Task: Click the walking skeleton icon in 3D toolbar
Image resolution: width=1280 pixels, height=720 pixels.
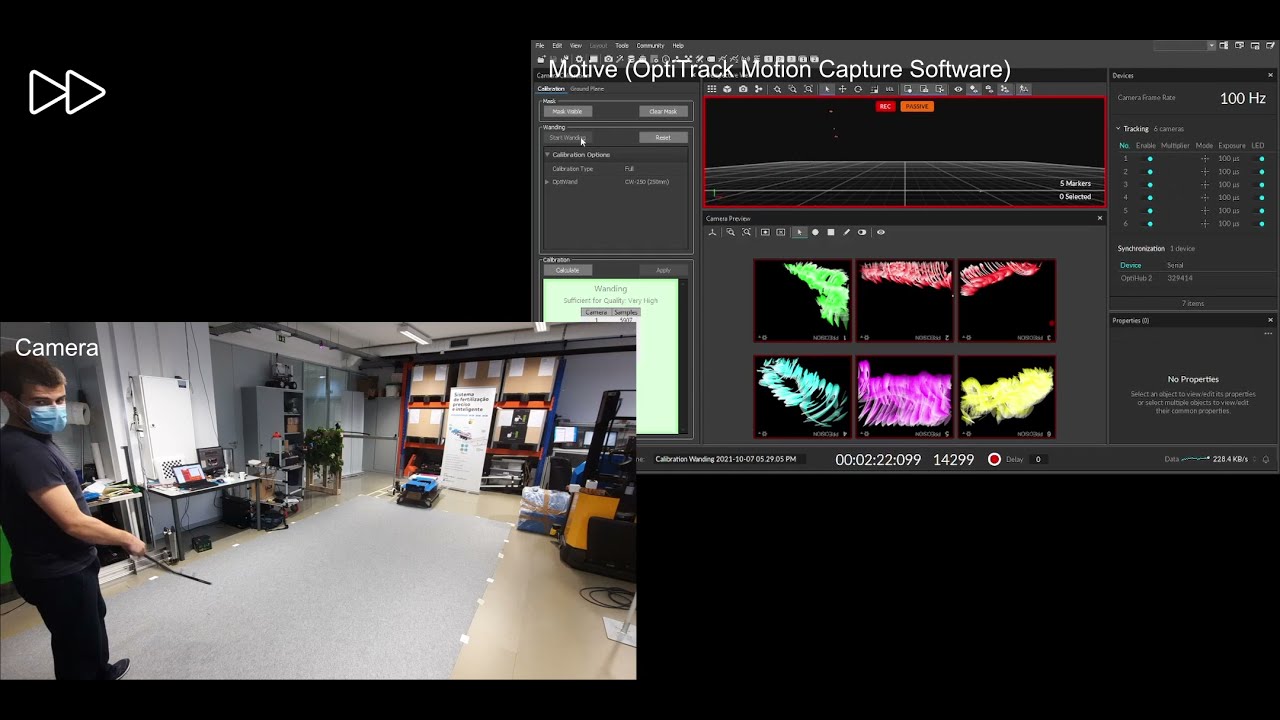Action: (x=1023, y=89)
